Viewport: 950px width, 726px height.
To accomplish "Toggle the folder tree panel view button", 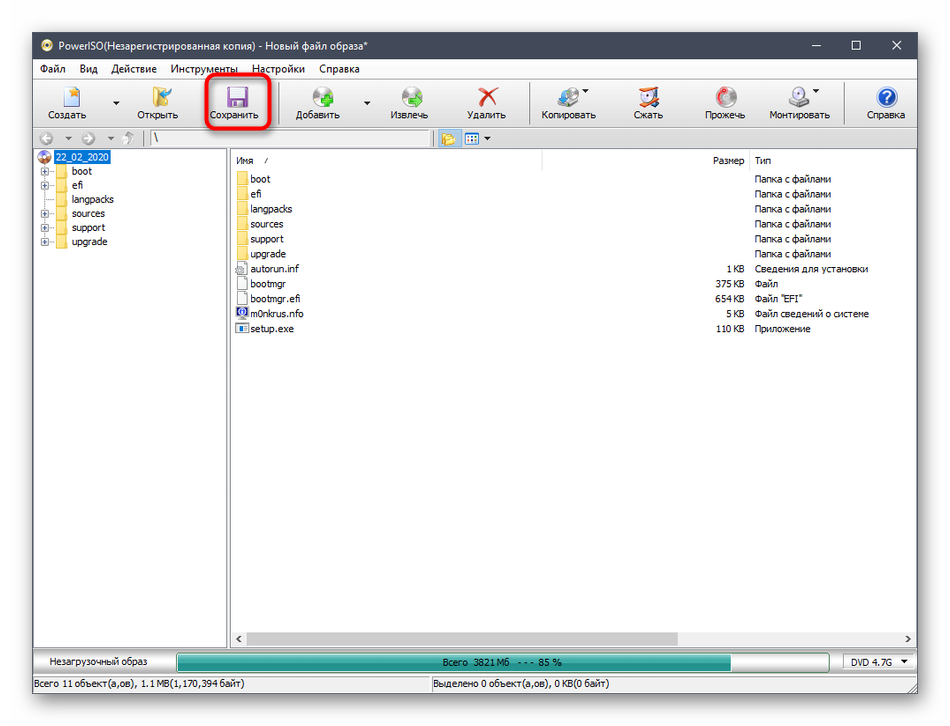I will click(x=447, y=139).
